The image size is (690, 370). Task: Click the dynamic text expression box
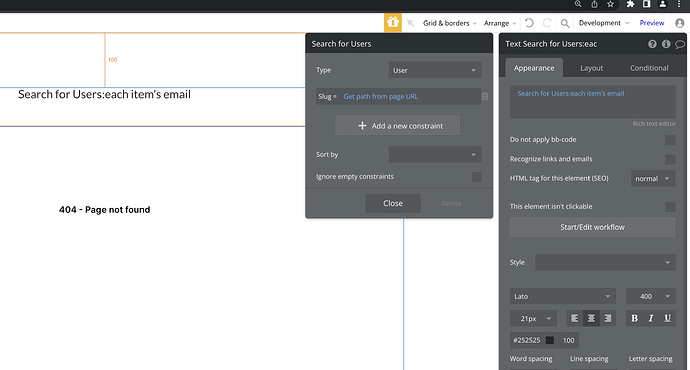click(592, 102)
